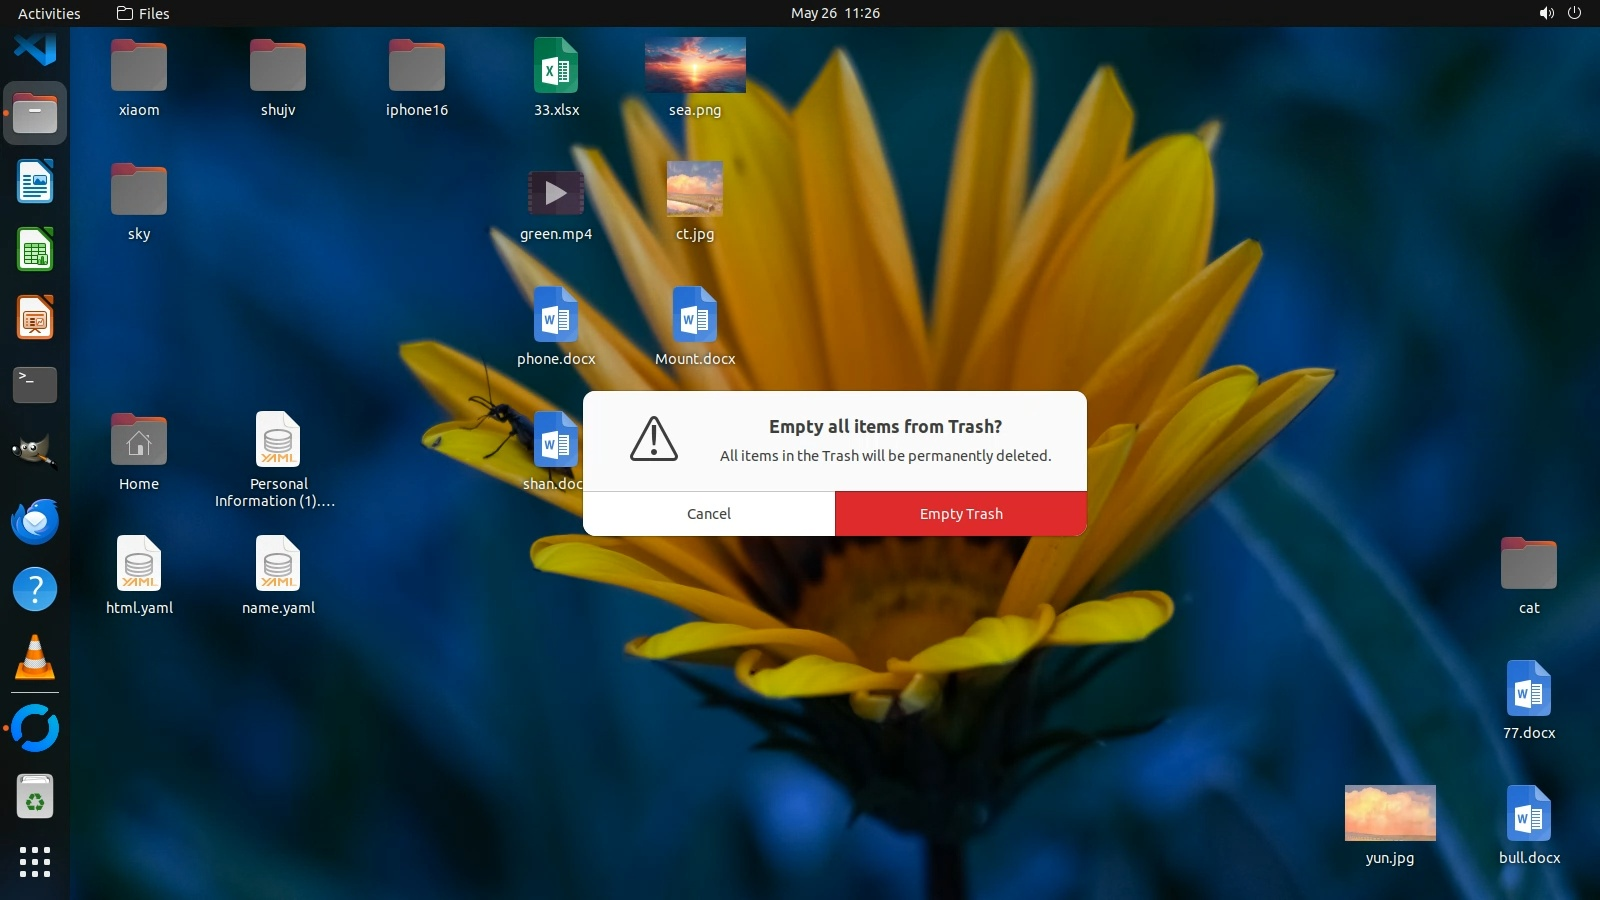
Task: Launch GIMP image editor from the dock
Action: (x=35, y=452)
